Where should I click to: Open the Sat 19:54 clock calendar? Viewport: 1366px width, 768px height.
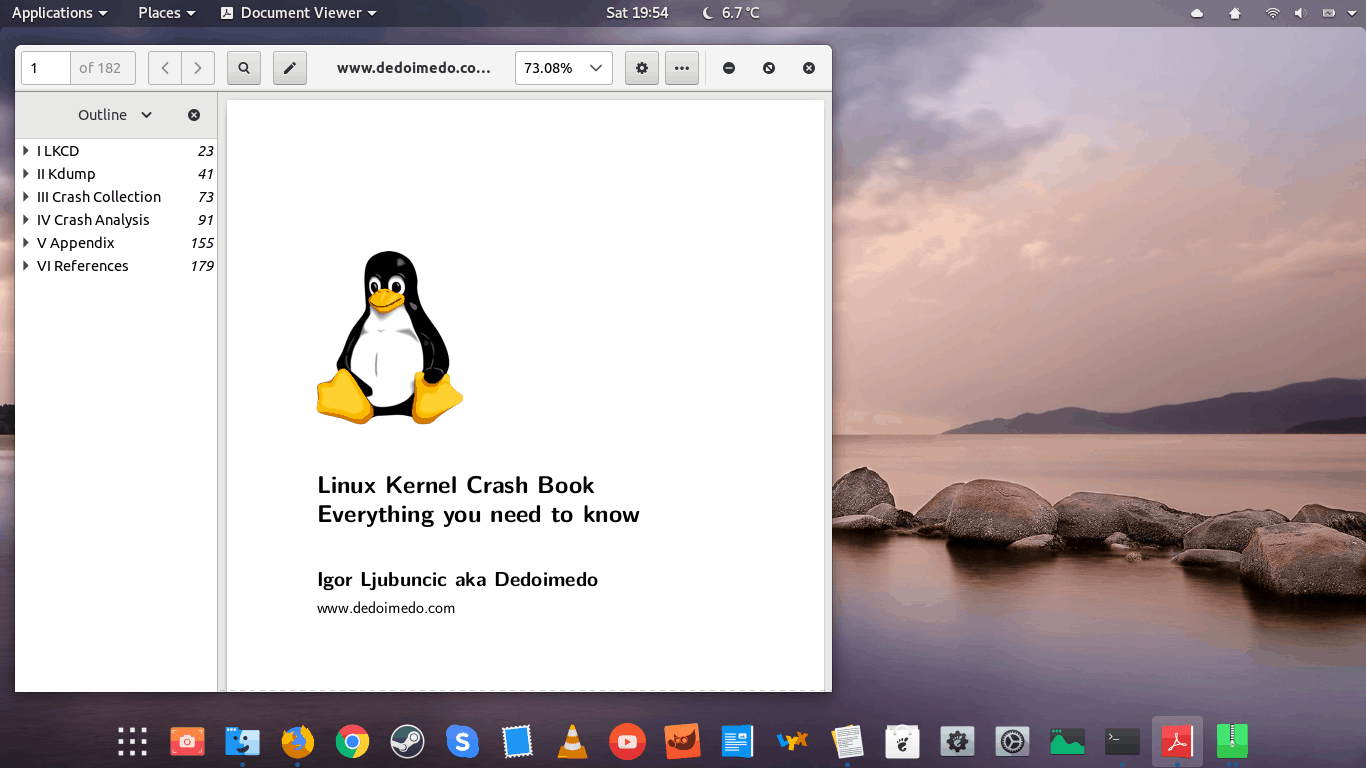point(637,13)
